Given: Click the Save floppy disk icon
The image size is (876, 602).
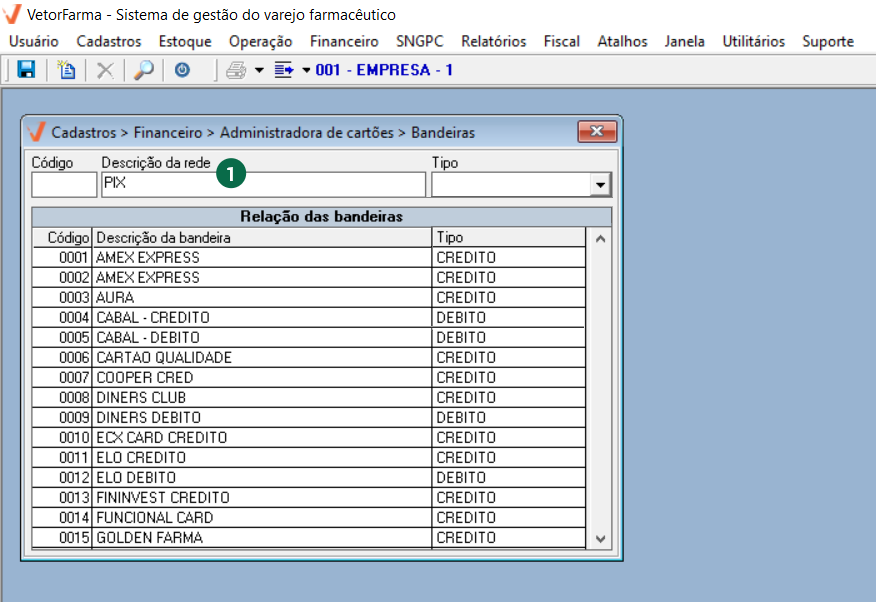Looking at the screenshot, I should [x=26, y=70].
